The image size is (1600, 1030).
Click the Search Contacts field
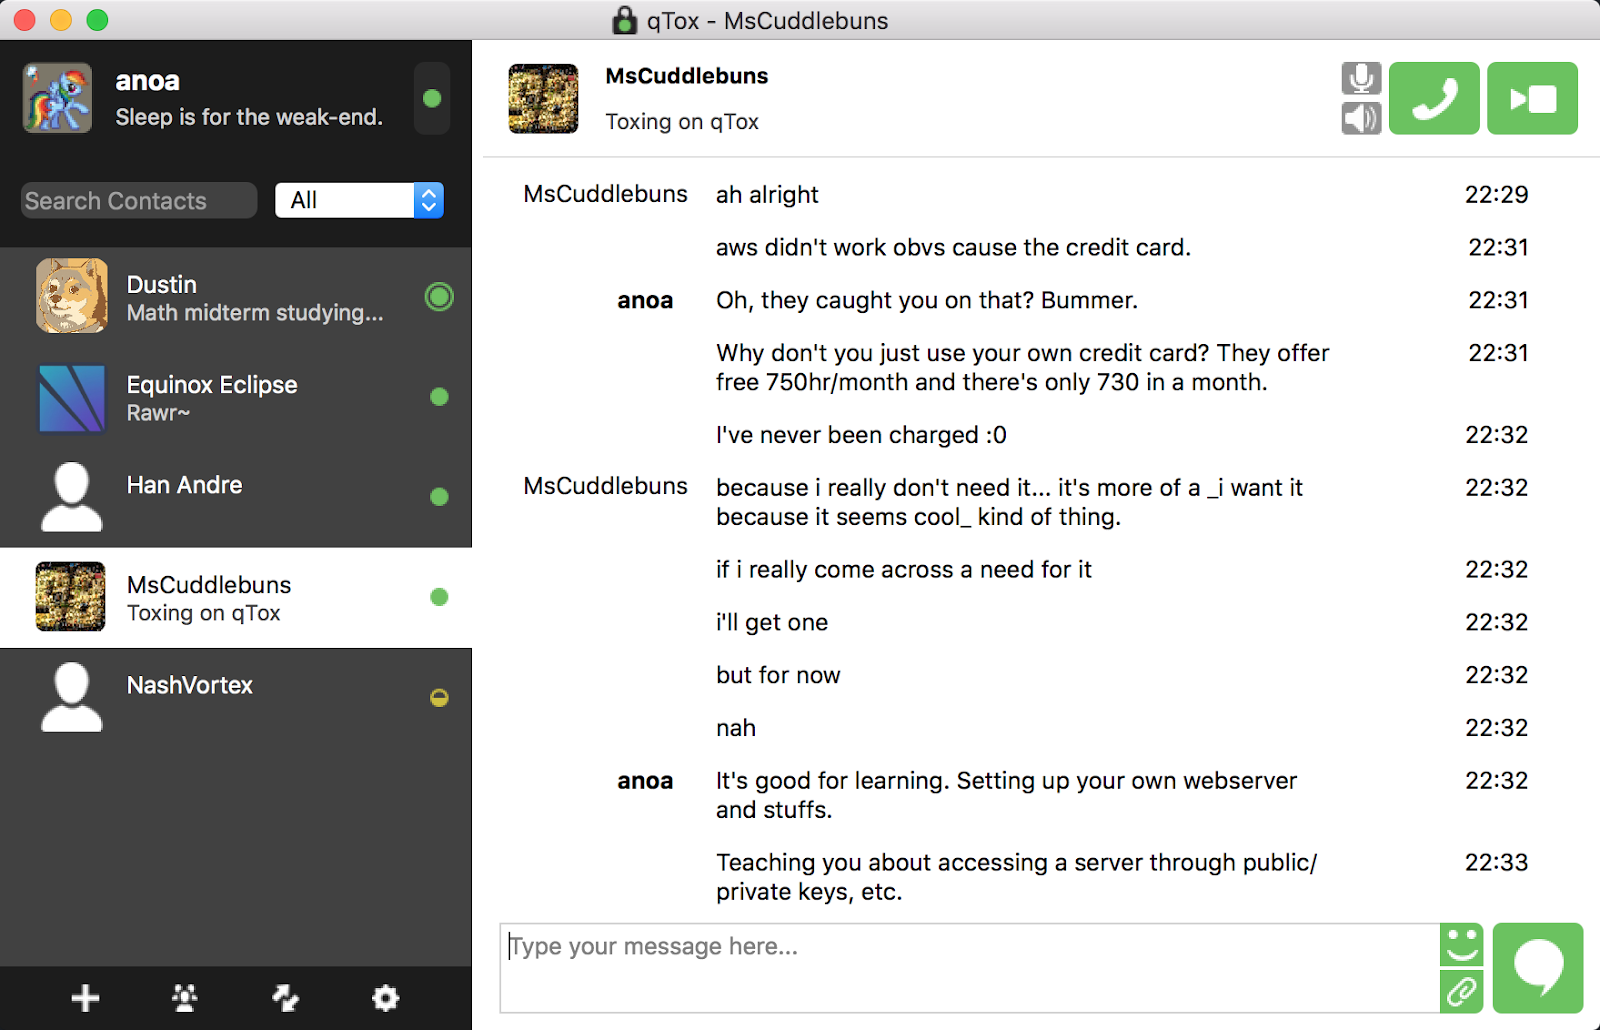click(x=137, y=200)
